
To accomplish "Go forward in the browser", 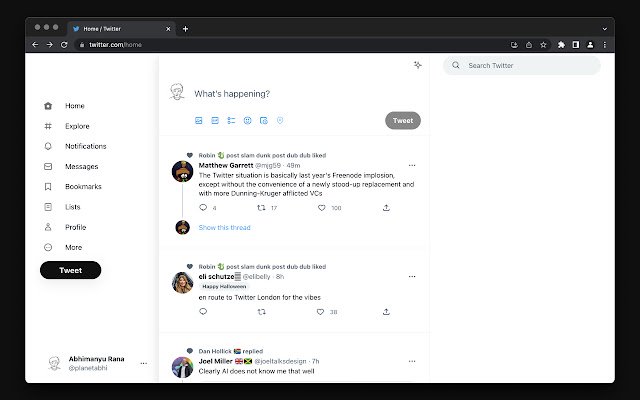I will tap(49, 45).
